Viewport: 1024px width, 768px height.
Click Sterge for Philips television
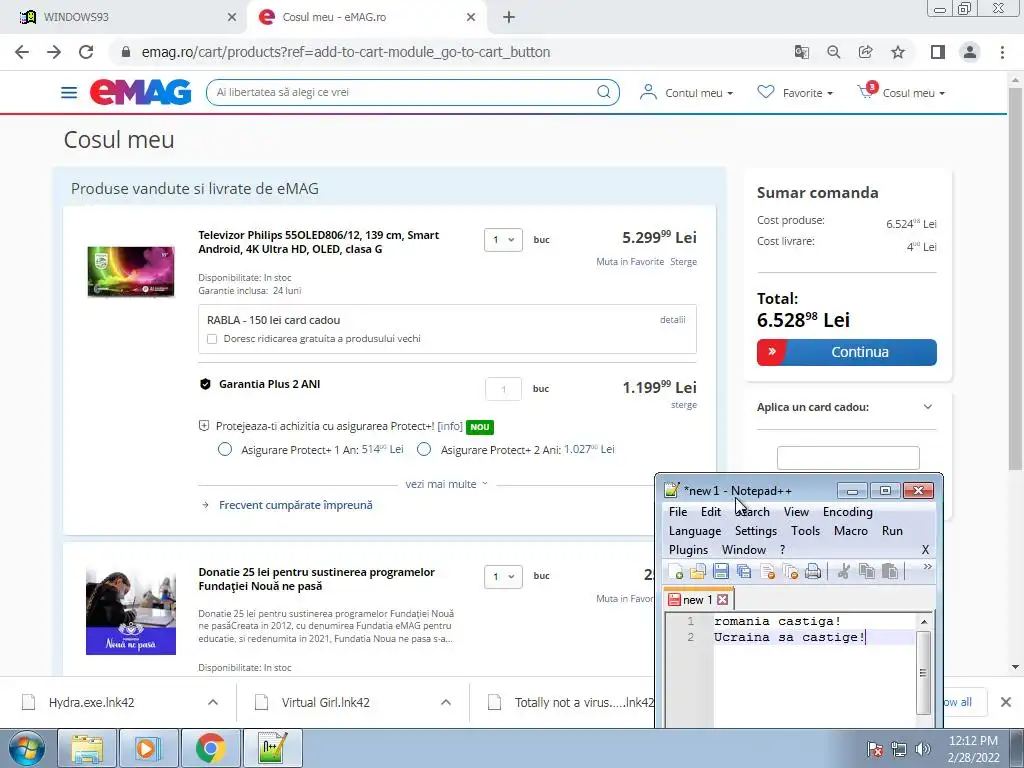point(683,262)
